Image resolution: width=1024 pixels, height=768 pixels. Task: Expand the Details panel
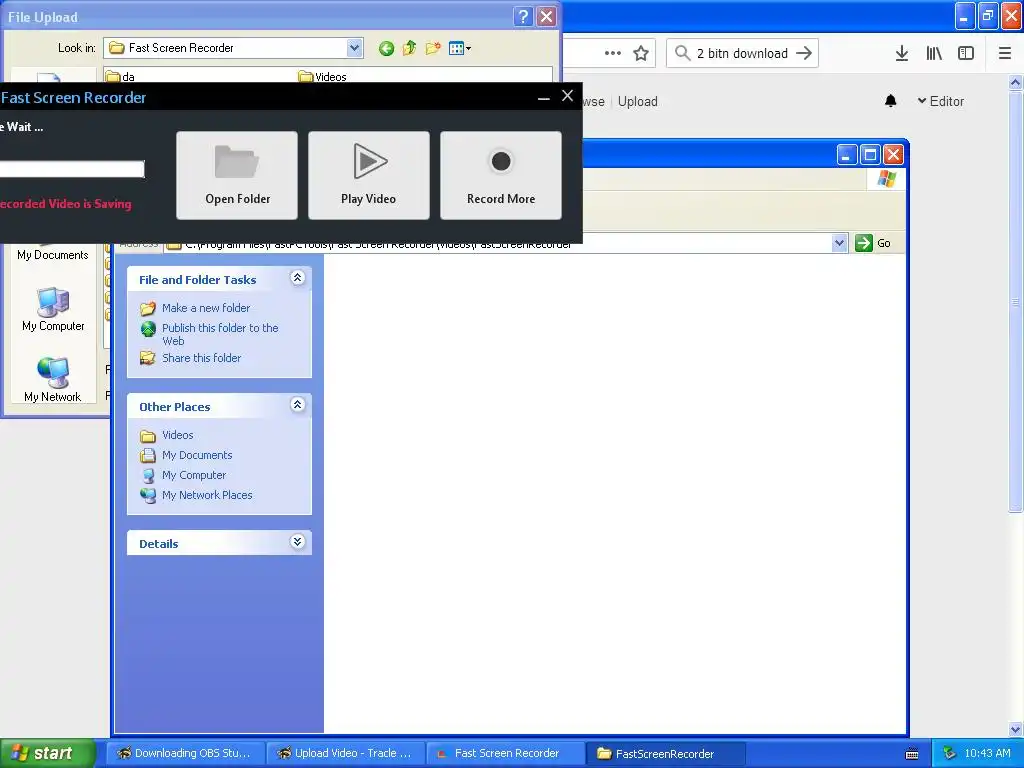297,542
